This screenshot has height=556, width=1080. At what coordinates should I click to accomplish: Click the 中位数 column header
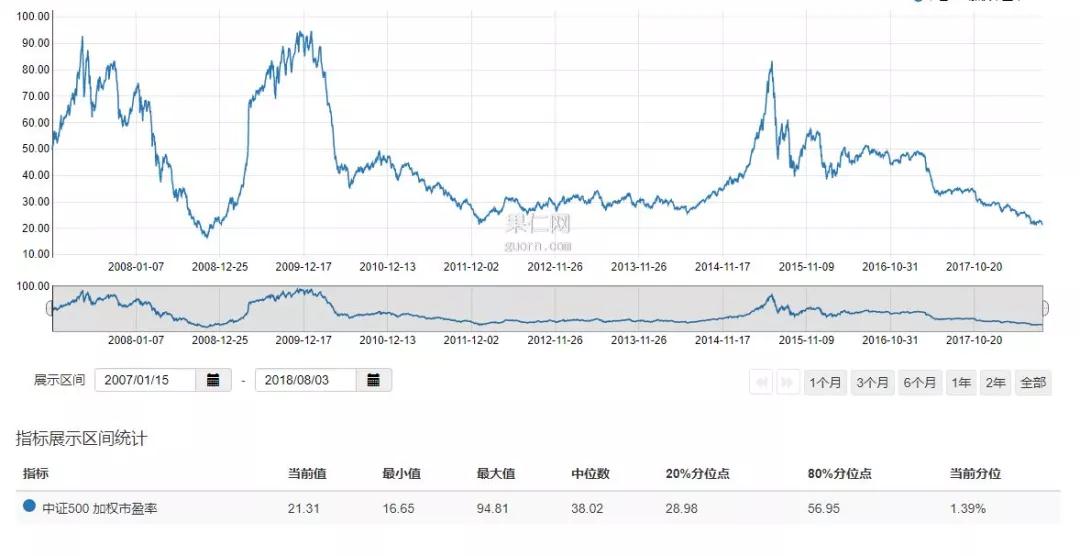[590, 473]
